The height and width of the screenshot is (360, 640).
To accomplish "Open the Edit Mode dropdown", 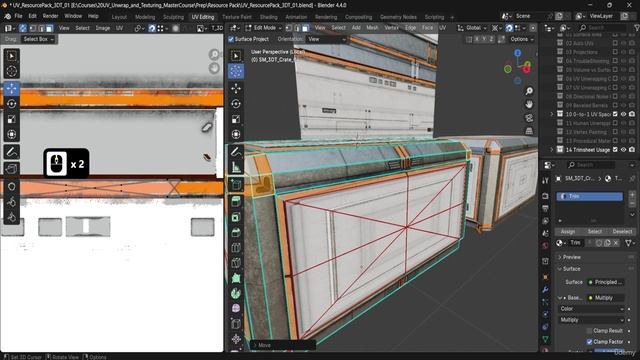I will pos(264,28).
